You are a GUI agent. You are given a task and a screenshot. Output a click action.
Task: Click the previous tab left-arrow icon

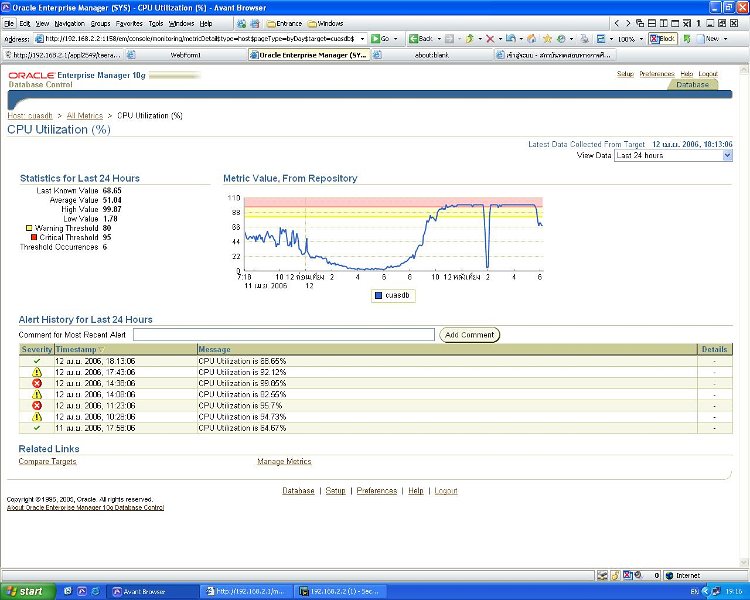coord(617,23)
